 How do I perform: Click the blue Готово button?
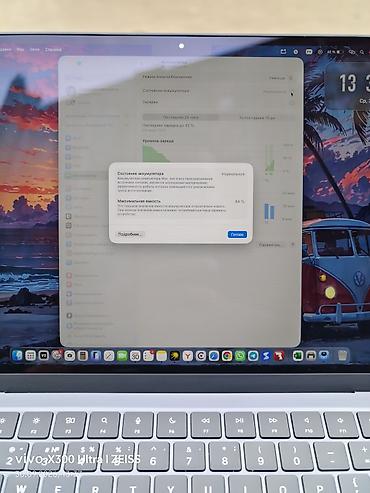tap(237, 234)
